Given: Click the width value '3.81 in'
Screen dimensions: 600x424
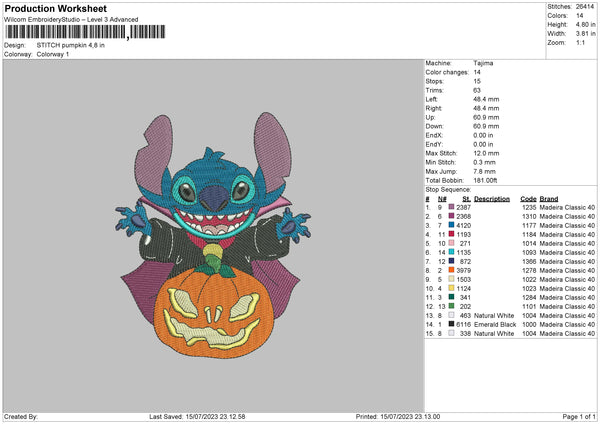Looking at the screenshot, I should tap(585, 34).
